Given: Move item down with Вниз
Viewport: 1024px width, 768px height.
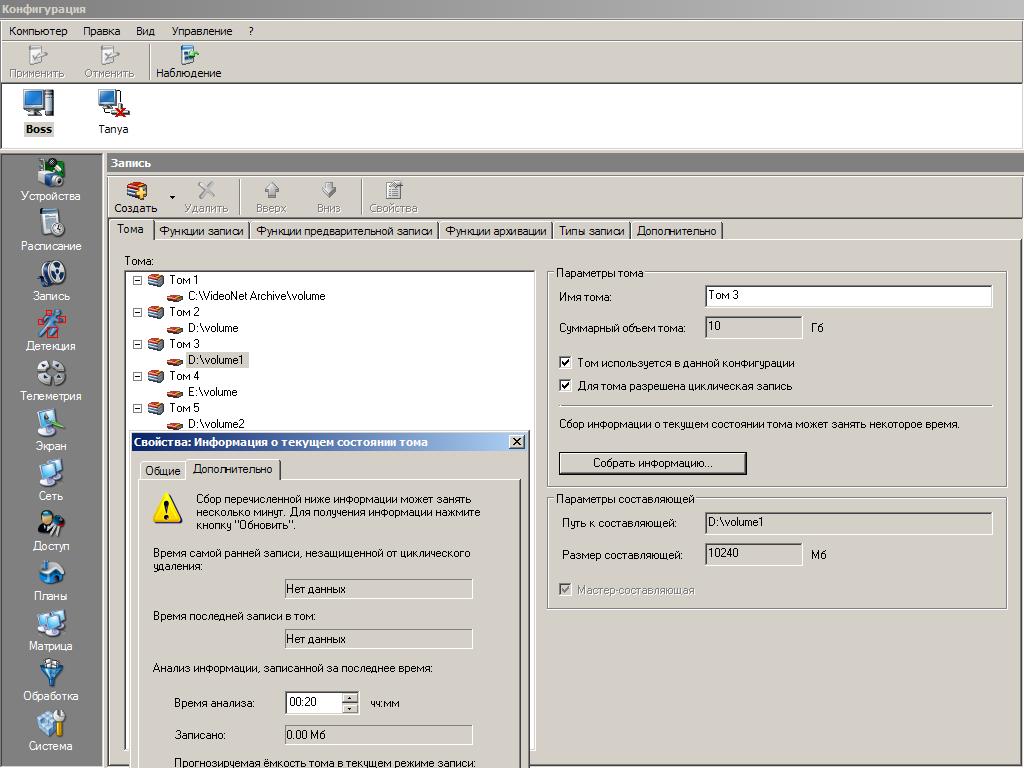Looking at the screenshot, I should tap(328, 197).
